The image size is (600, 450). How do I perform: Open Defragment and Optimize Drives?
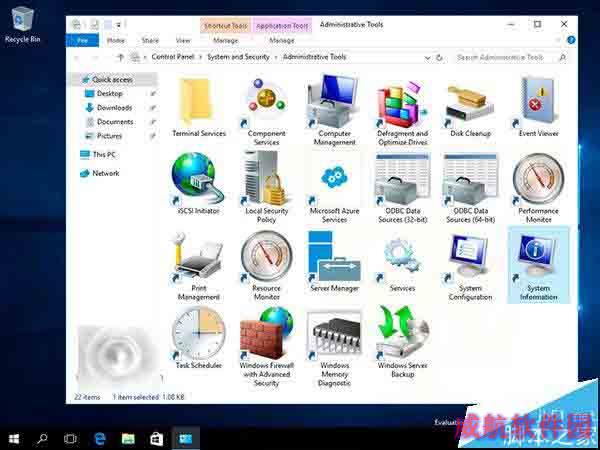[402, 111]
